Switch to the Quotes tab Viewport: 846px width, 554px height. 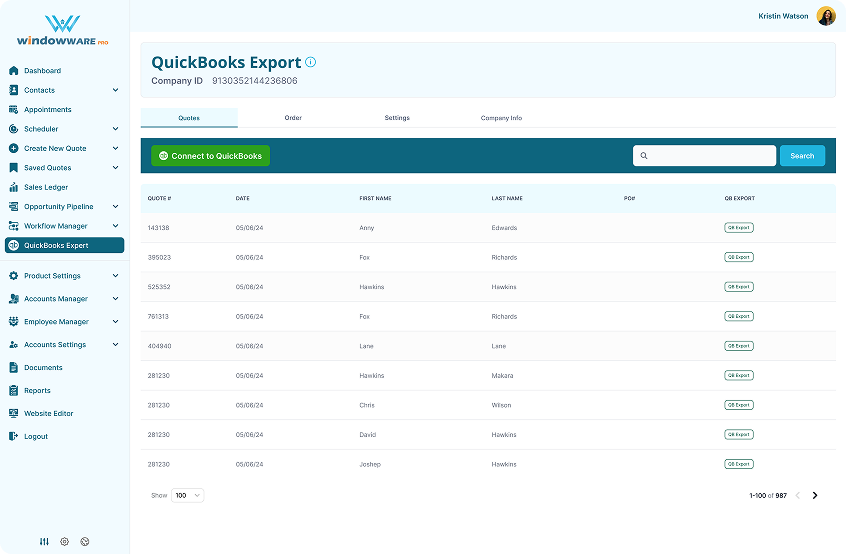pos(189,118)
